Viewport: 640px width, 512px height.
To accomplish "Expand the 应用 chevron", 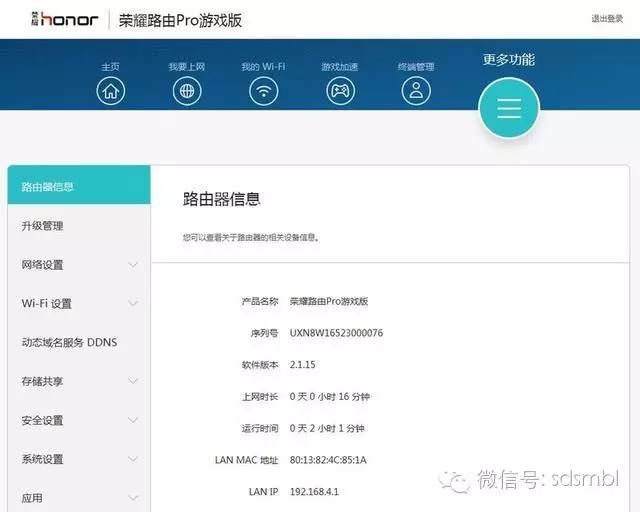I will (x=133, y=498).
